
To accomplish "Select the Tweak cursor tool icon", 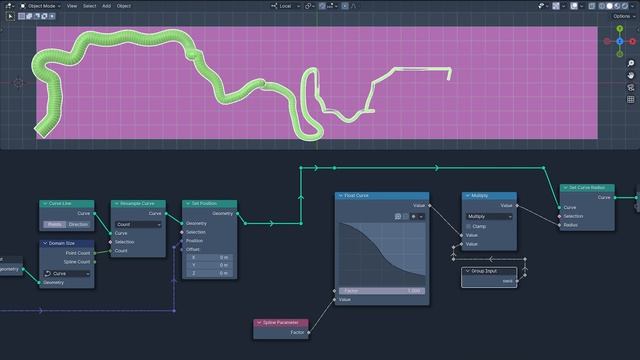I will [10, 16].
